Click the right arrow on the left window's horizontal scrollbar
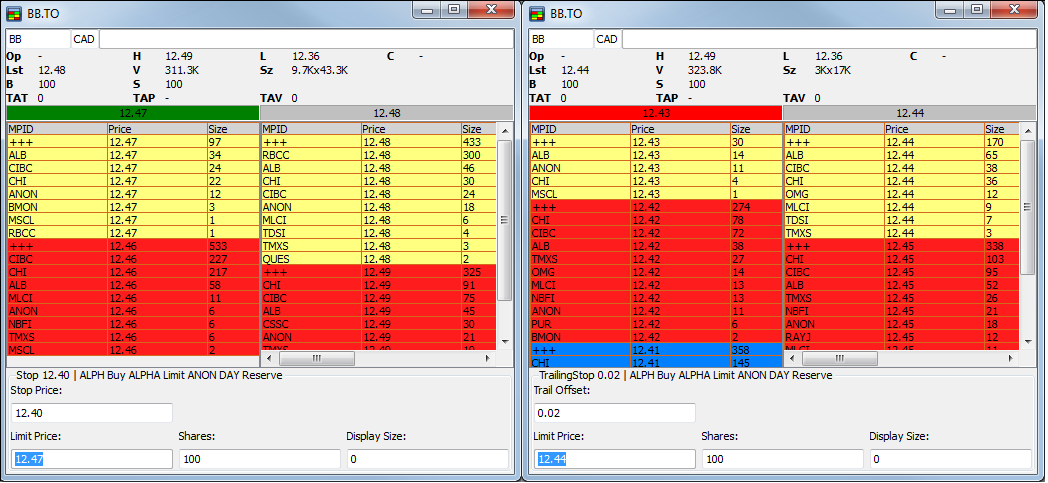The image size is (1048, 483). coord(487,358)
